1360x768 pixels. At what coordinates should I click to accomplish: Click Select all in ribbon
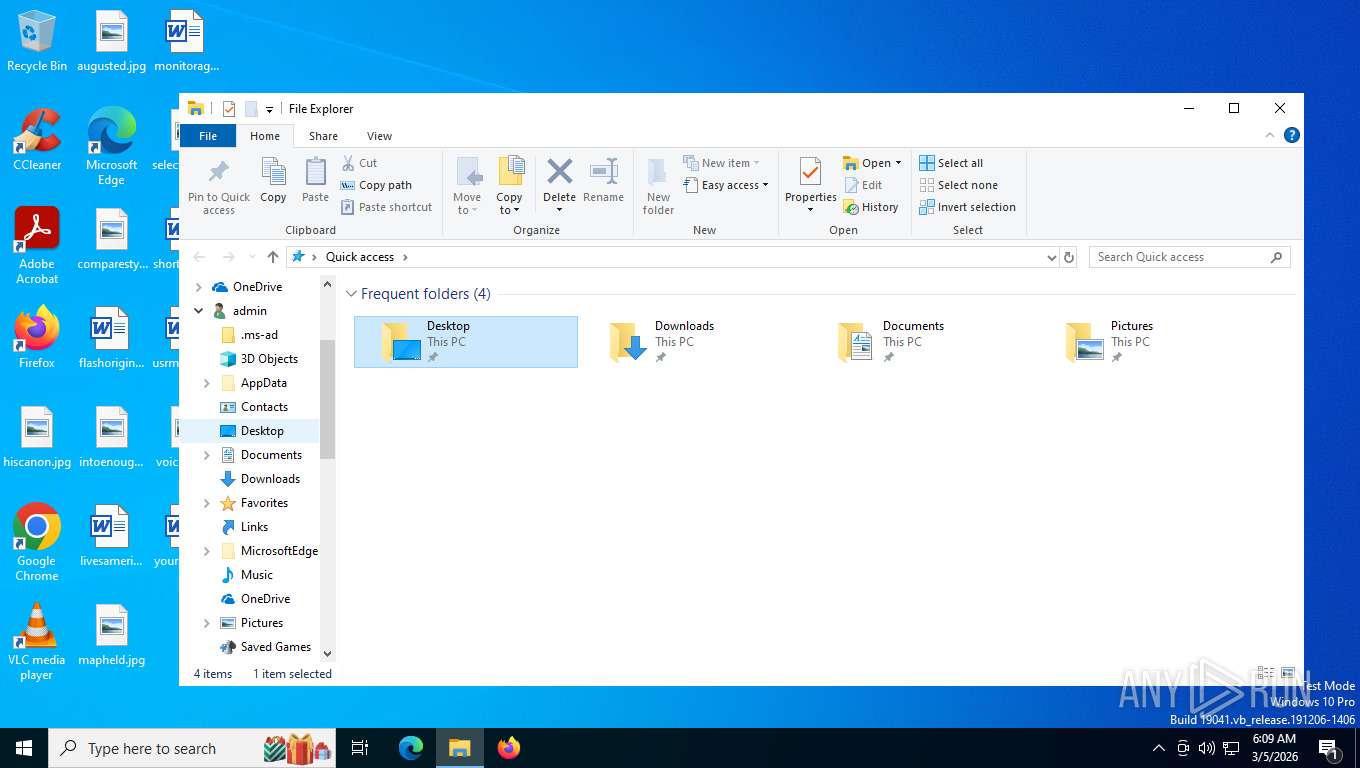pos(951,163)
